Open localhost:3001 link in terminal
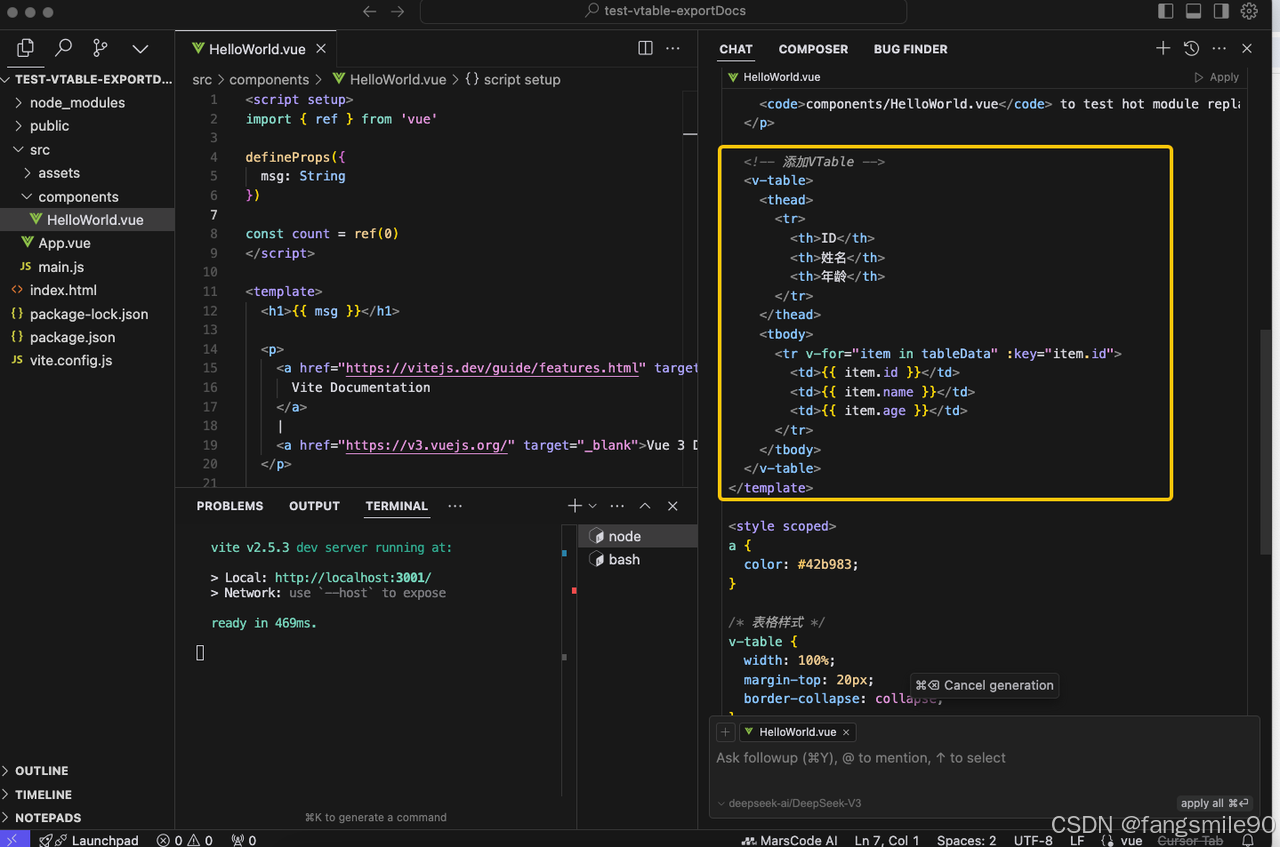 353,578
